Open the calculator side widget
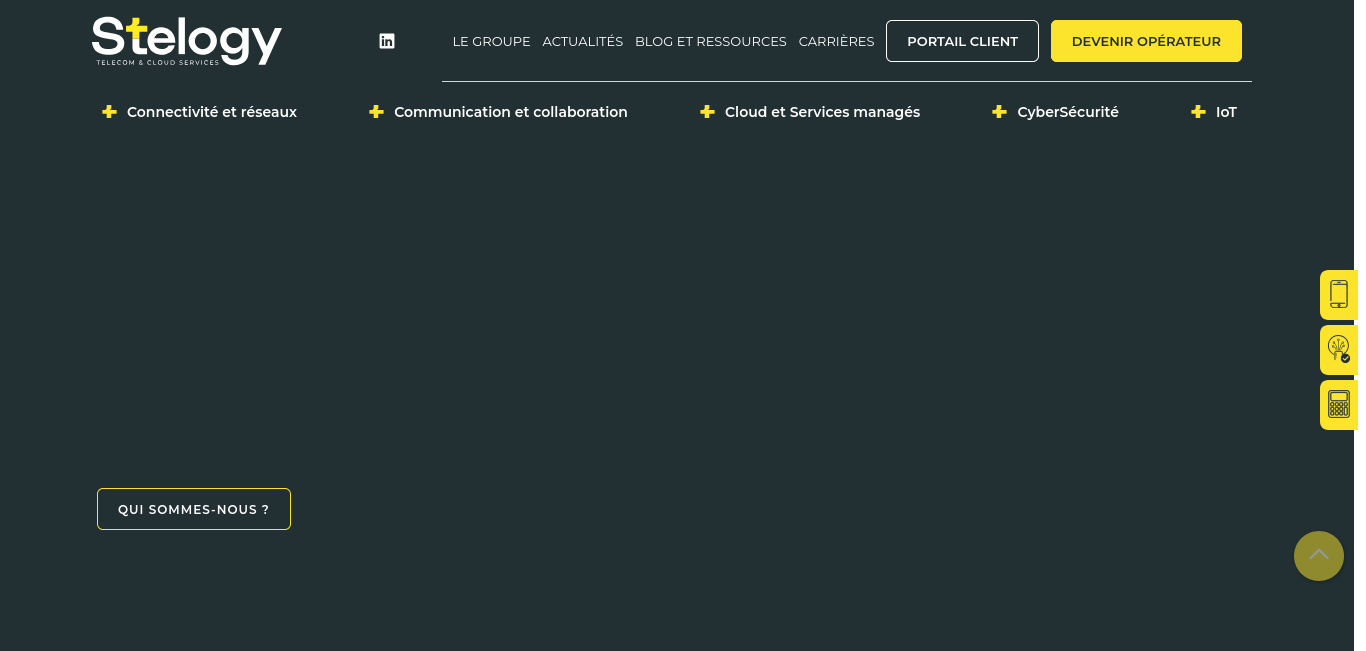The image size is (1366, 651). [1339, 405]
